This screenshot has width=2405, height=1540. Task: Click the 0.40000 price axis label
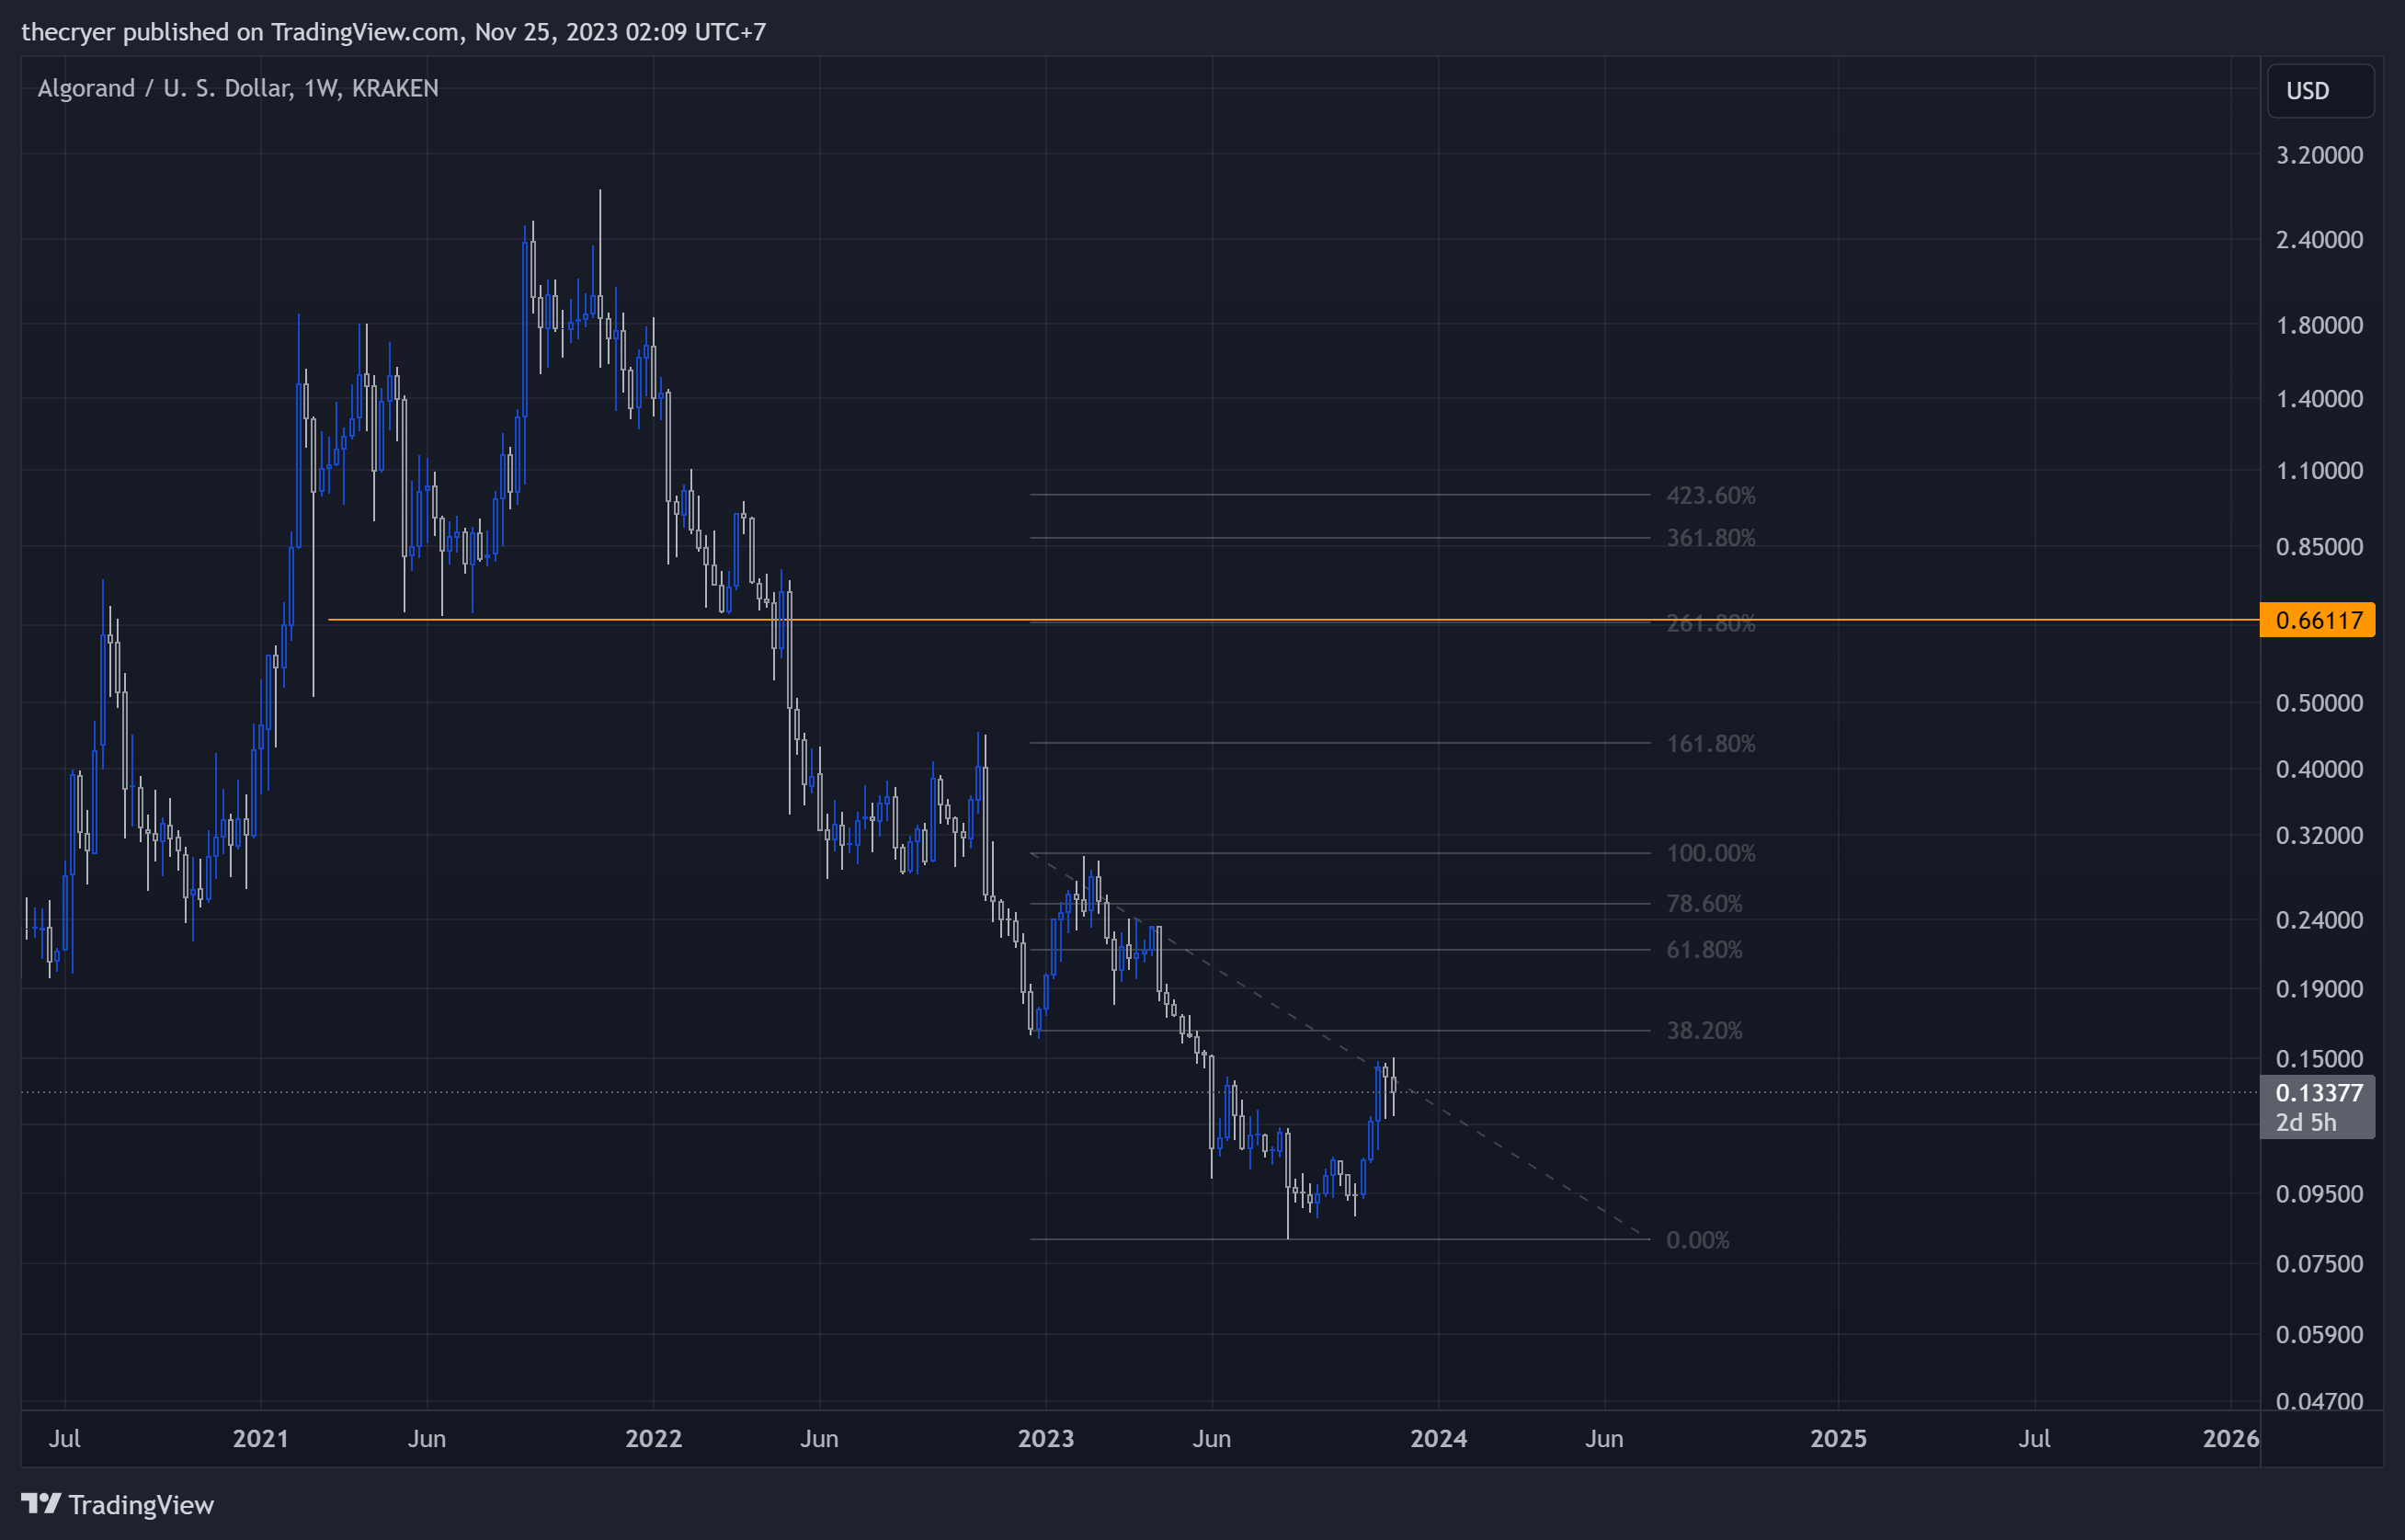tap(2319, 769)
